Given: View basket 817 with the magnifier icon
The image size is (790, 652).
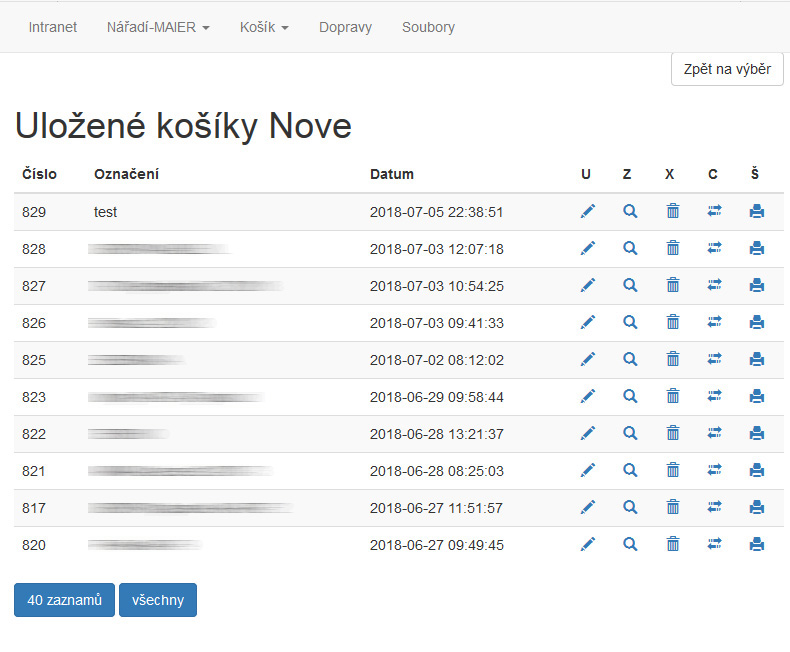Looking at the screenshot, I should pos(630,508).
